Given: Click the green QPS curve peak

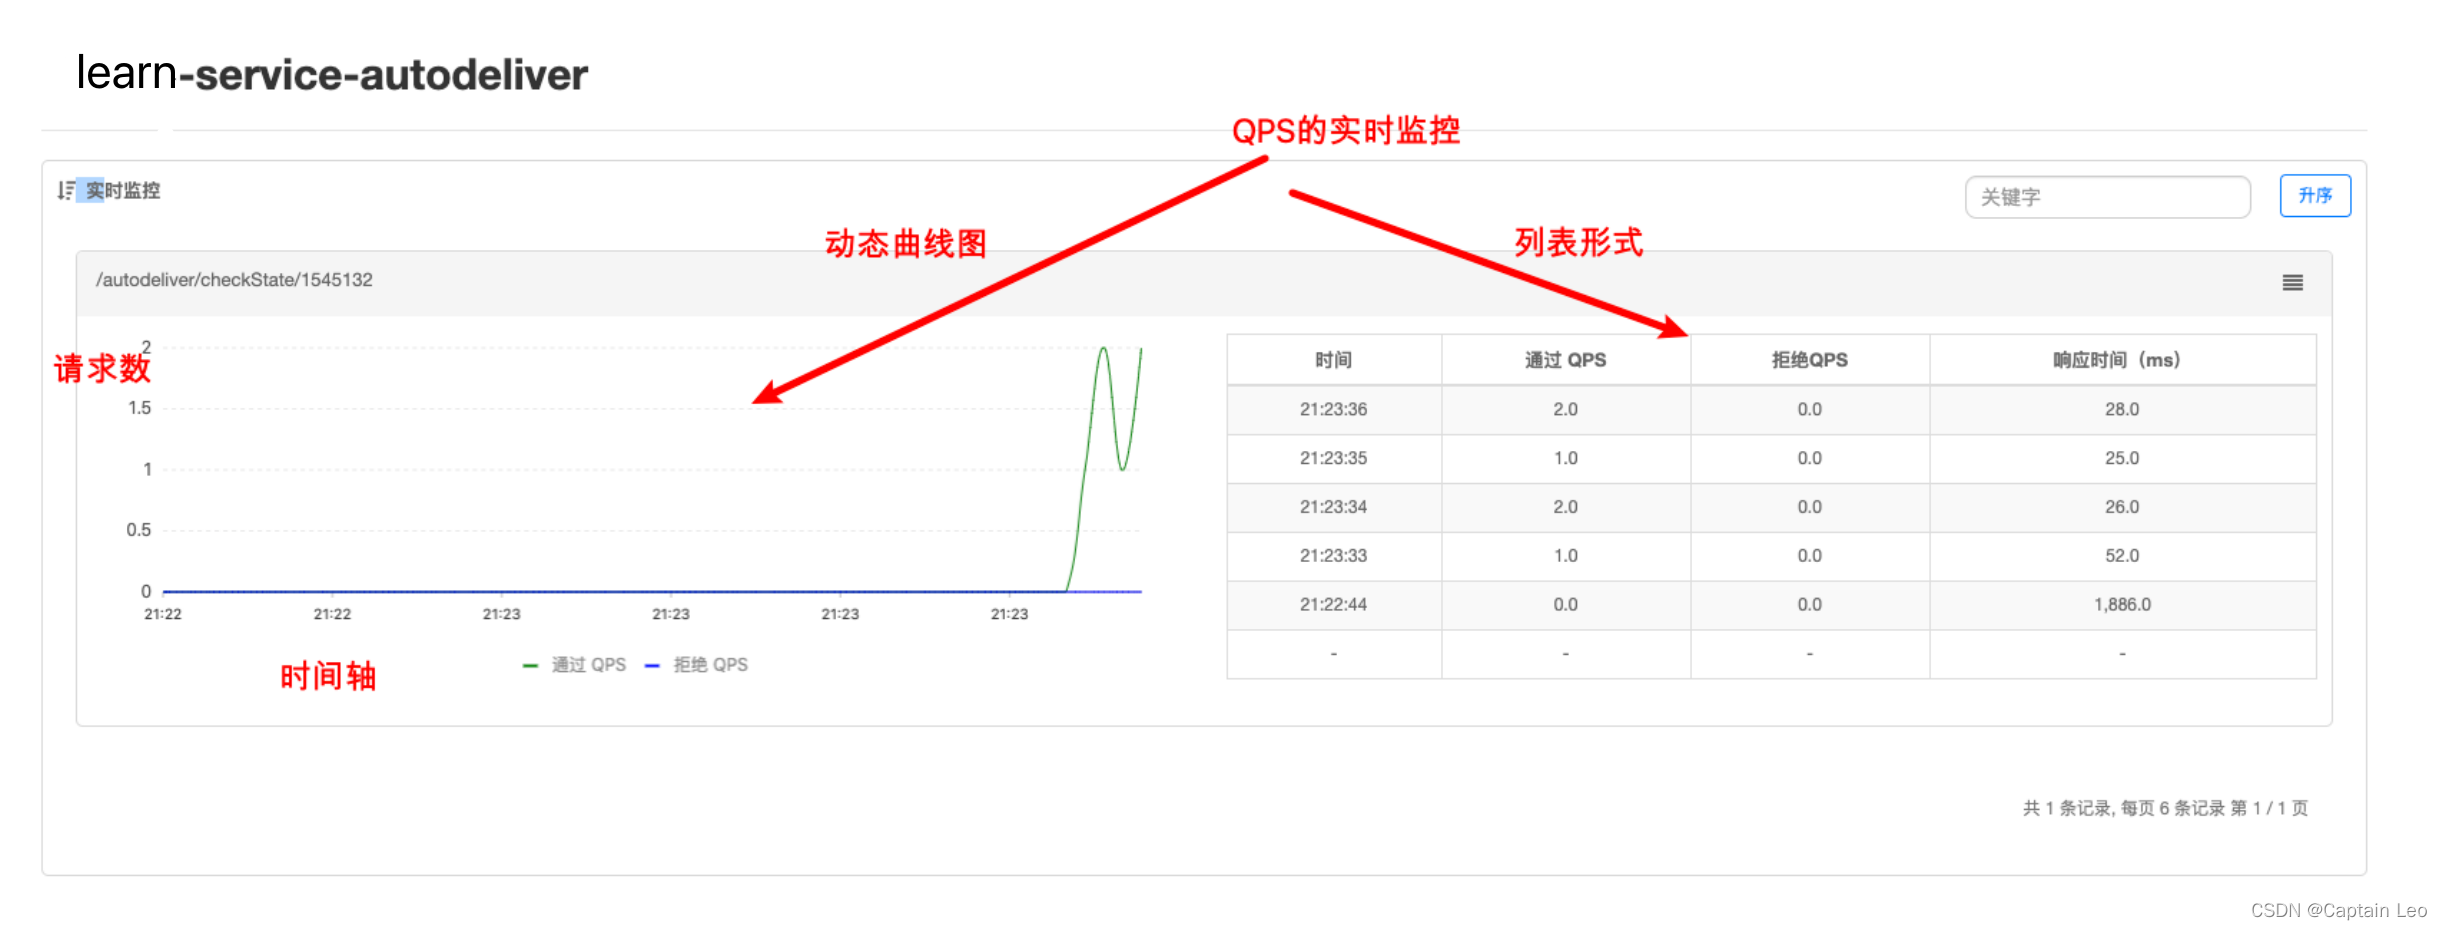Looking at the screenshot, I should 1103,349.
